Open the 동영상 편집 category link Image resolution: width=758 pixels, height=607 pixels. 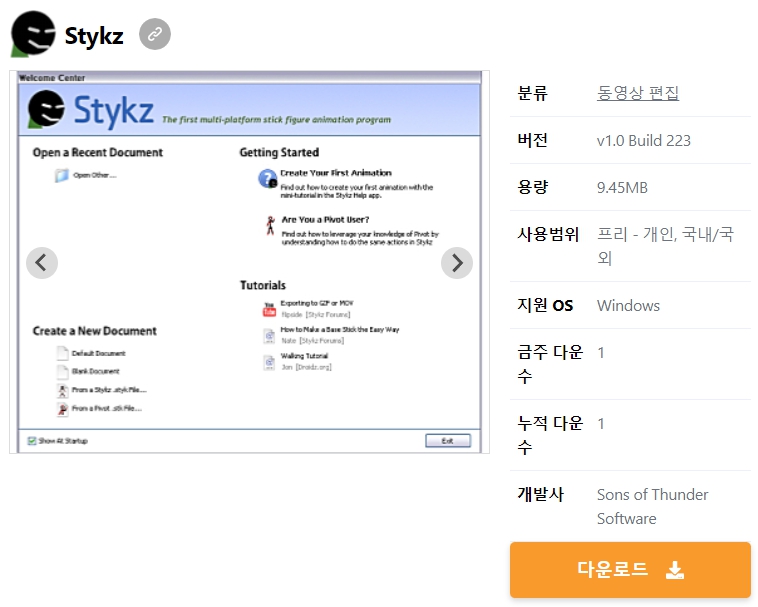(x=638, y=93)
